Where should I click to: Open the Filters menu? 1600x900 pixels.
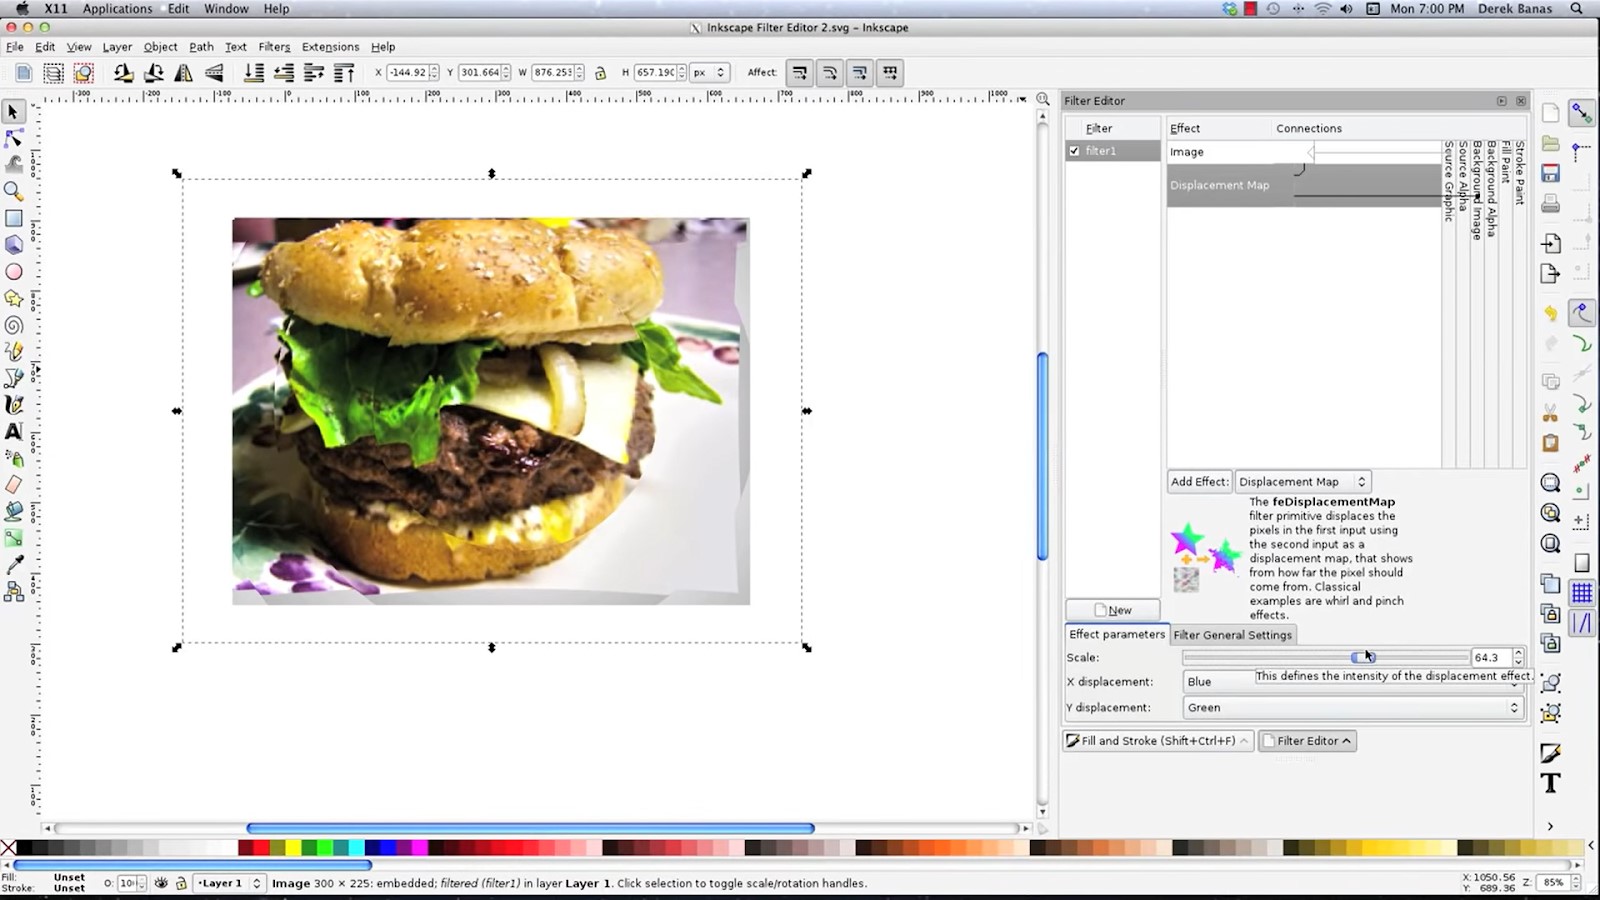coord(274,47)
